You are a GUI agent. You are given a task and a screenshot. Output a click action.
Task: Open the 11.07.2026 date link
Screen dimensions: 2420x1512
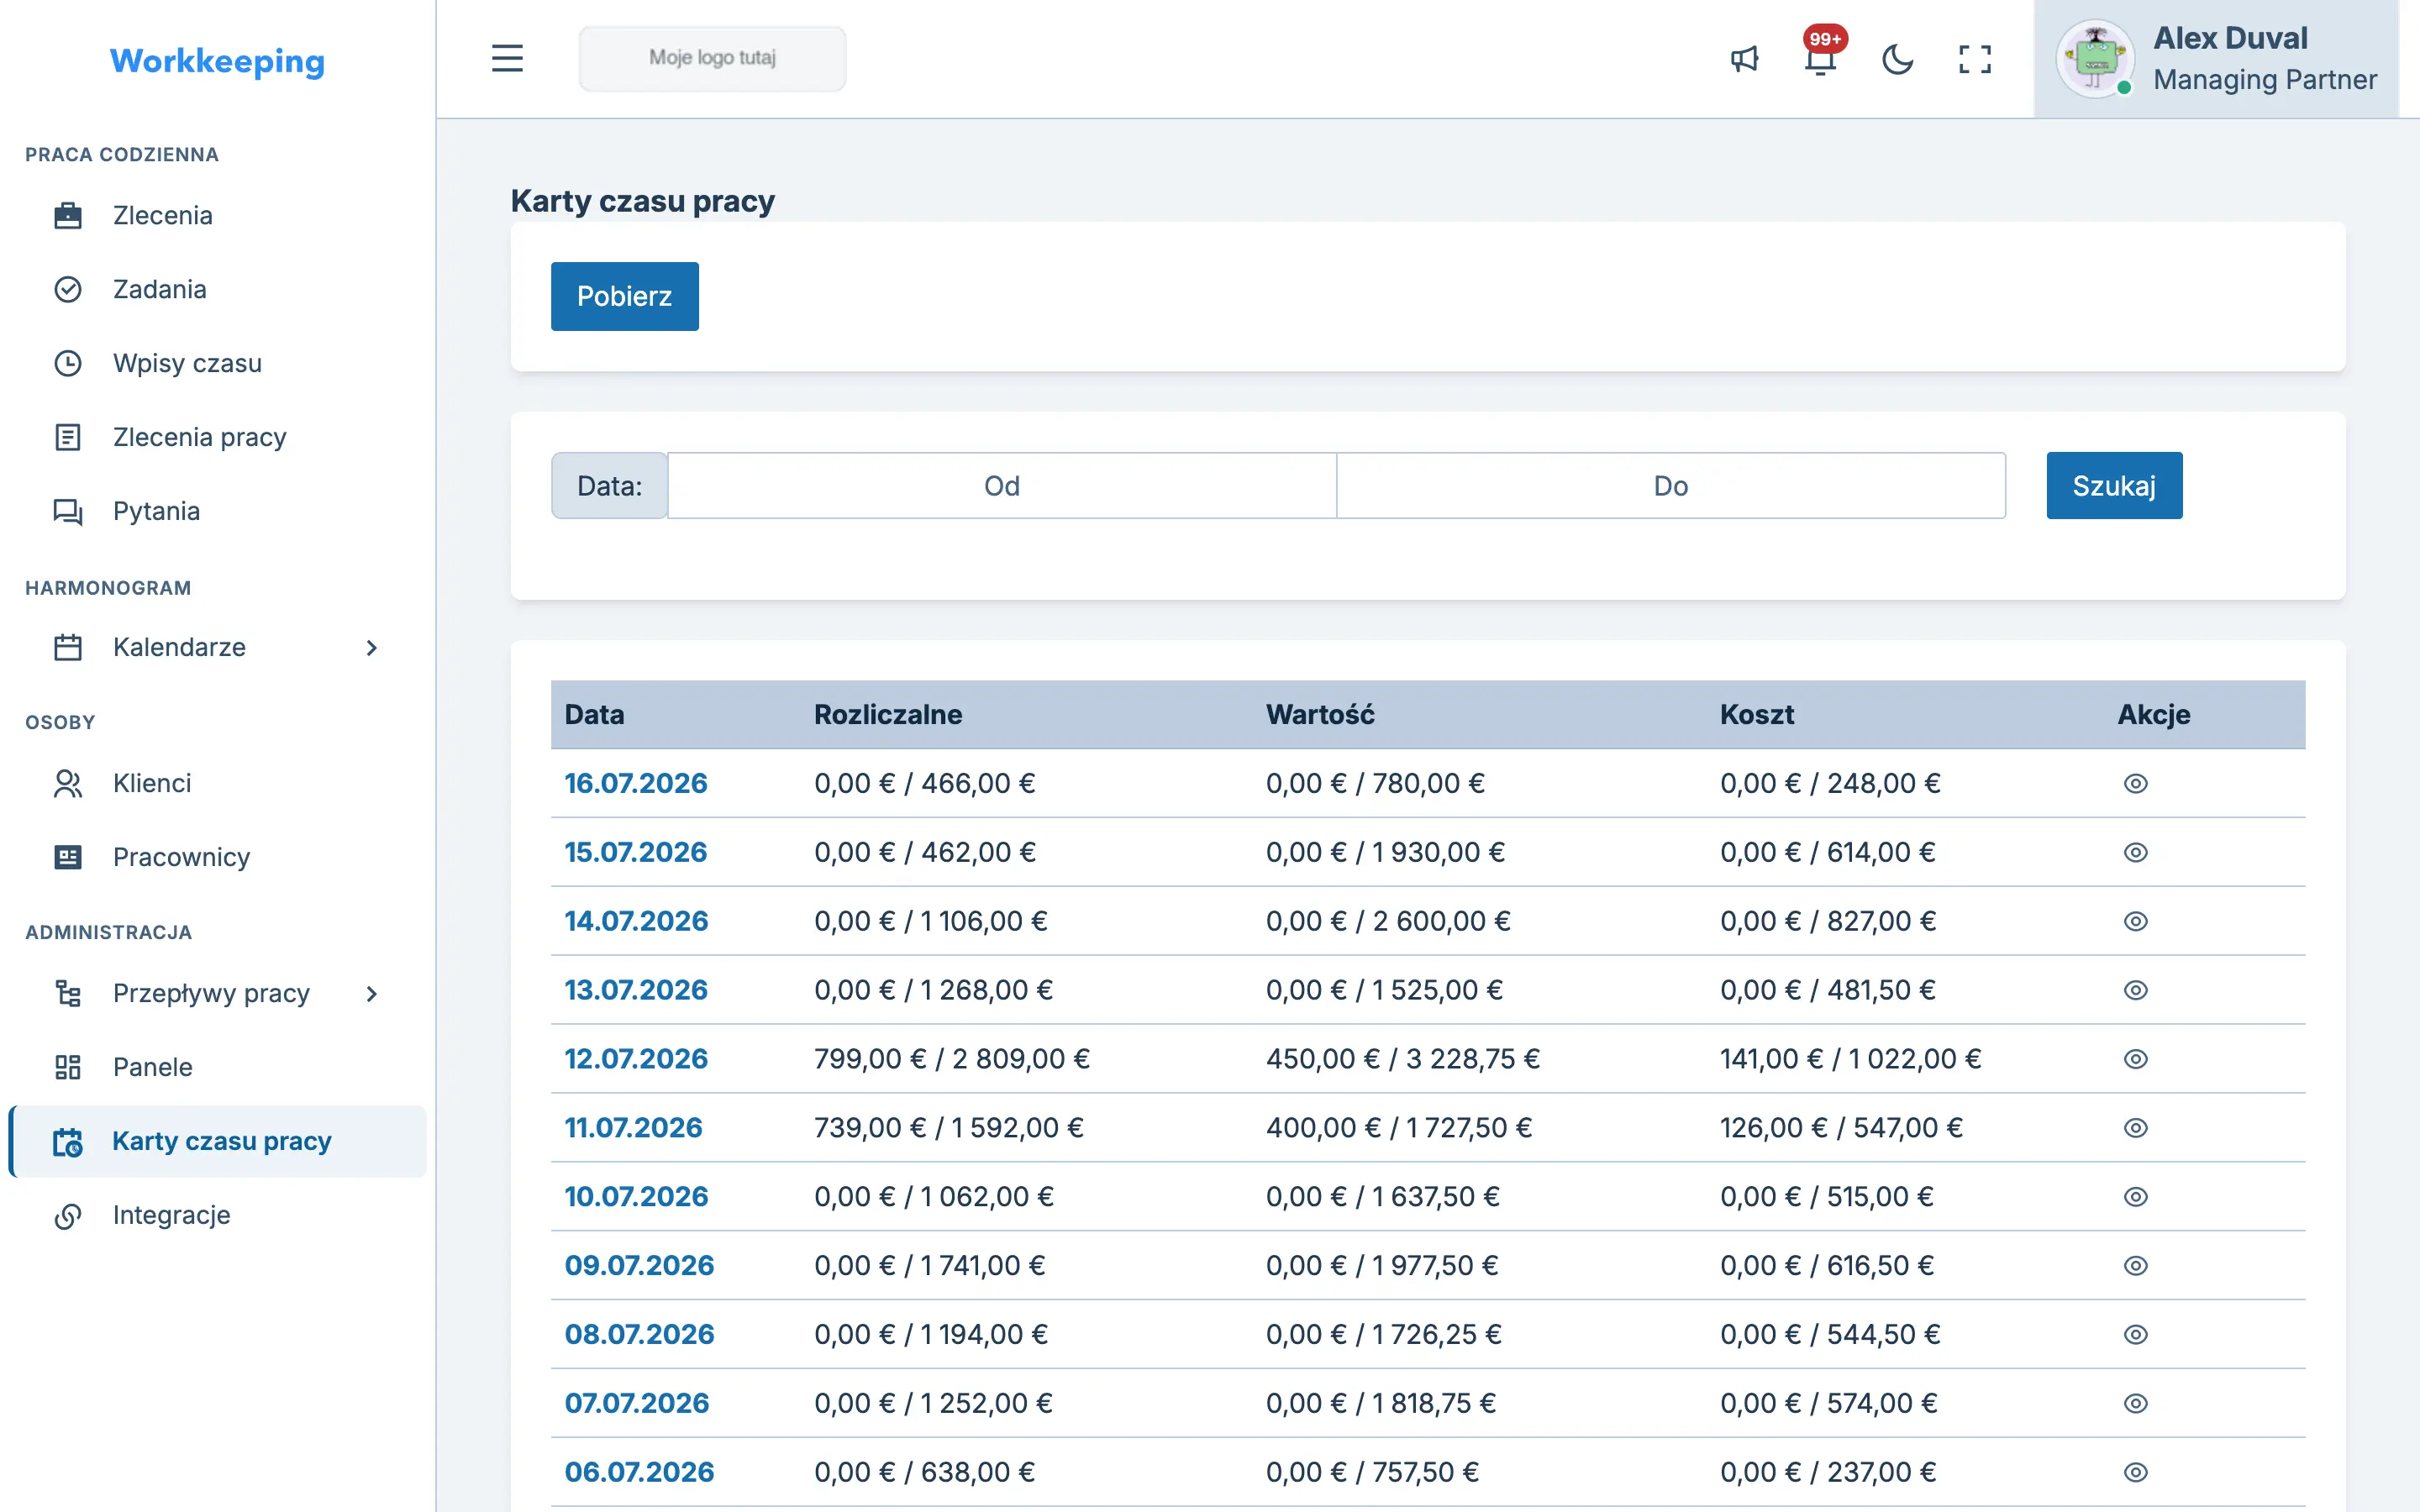pyautogui.click(x=633, y=1128)
